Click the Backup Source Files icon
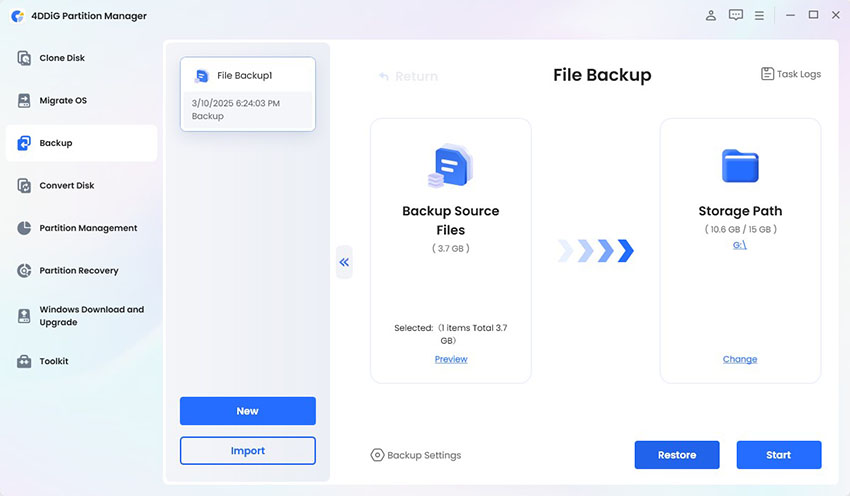Screen dimensions: 850x496 click(450, 167)
